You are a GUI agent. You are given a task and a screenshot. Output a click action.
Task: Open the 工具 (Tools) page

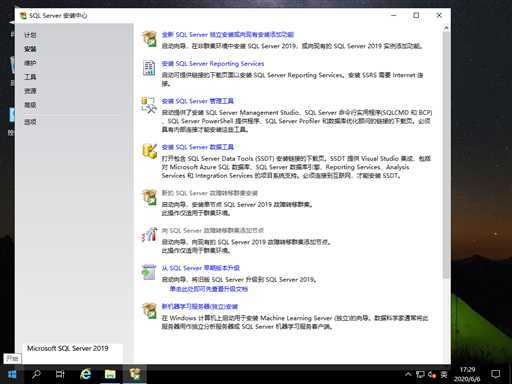click(30, 77)
